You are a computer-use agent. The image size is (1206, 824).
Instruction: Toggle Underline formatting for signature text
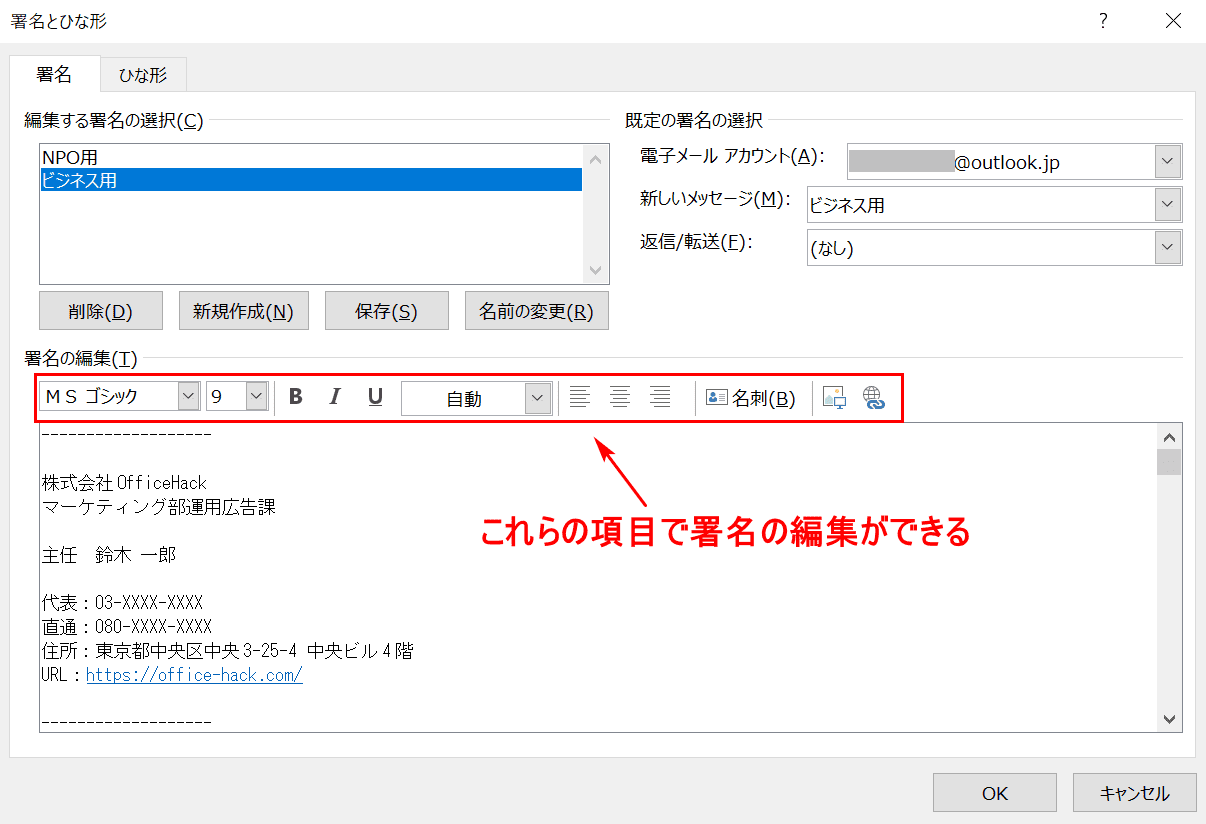375,397
